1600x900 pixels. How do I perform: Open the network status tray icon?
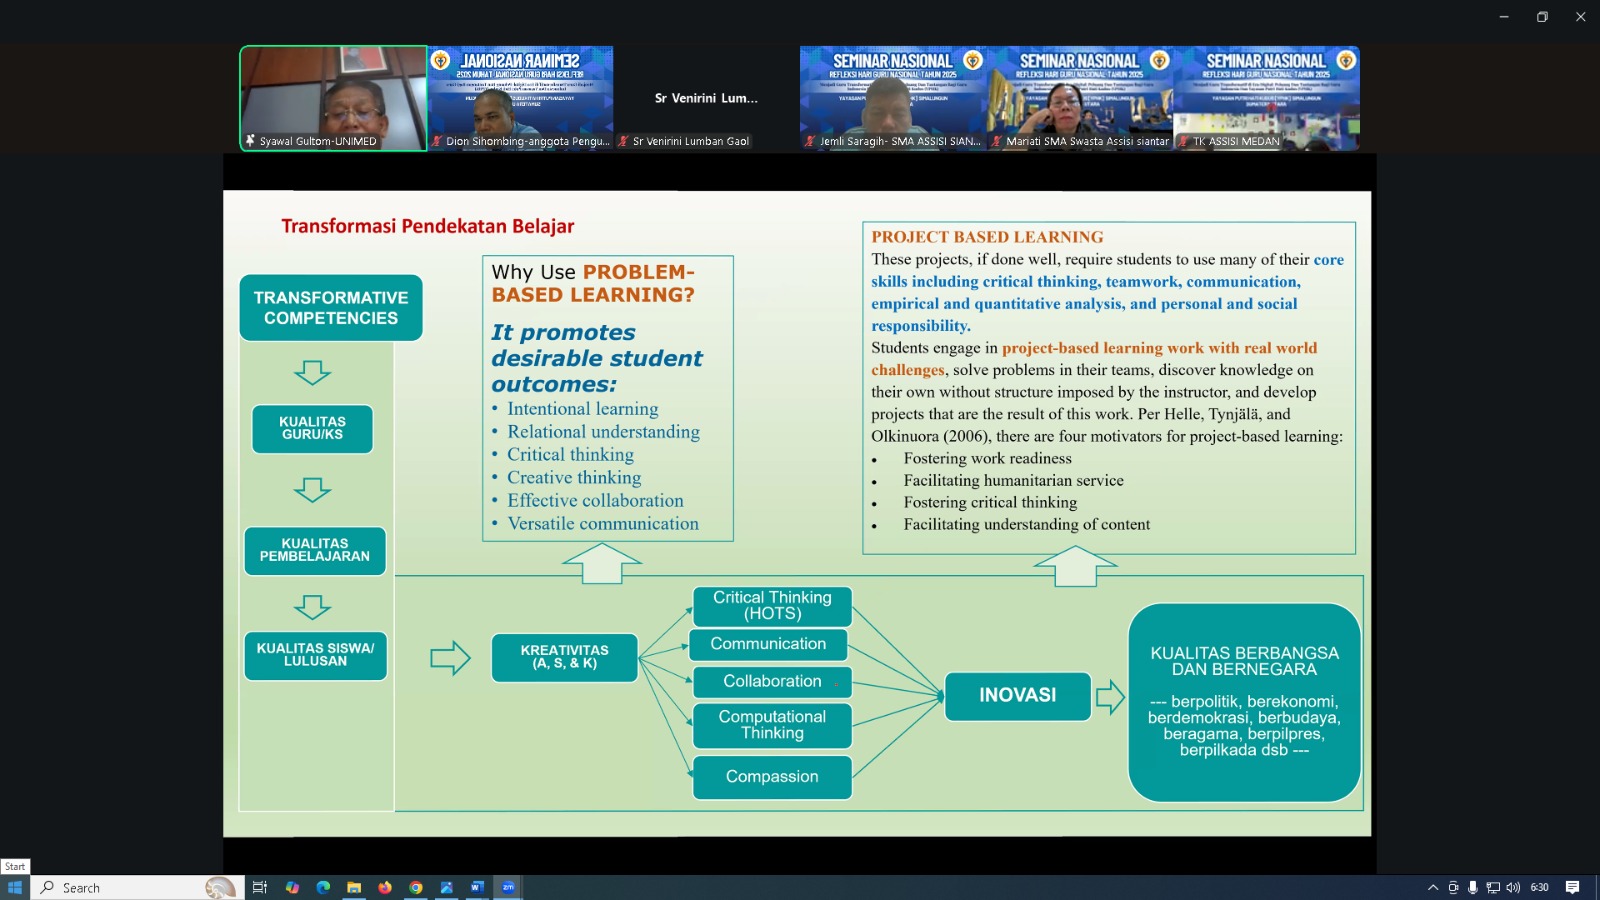1493,887
